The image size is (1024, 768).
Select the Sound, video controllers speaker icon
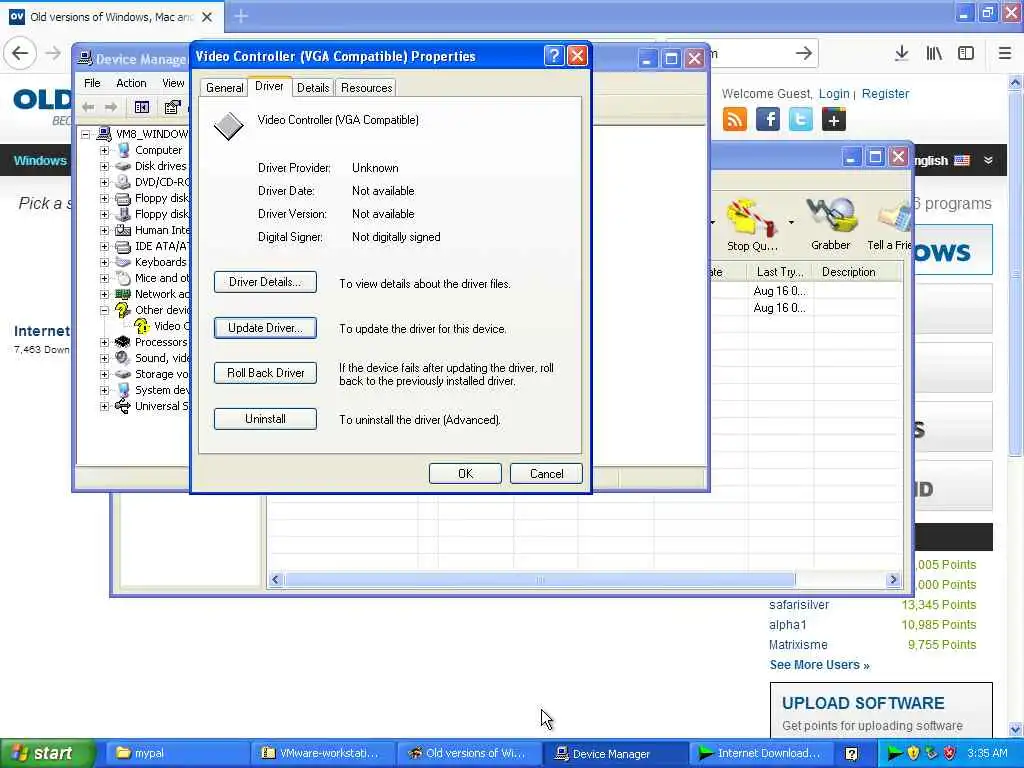tap(123, 358)
